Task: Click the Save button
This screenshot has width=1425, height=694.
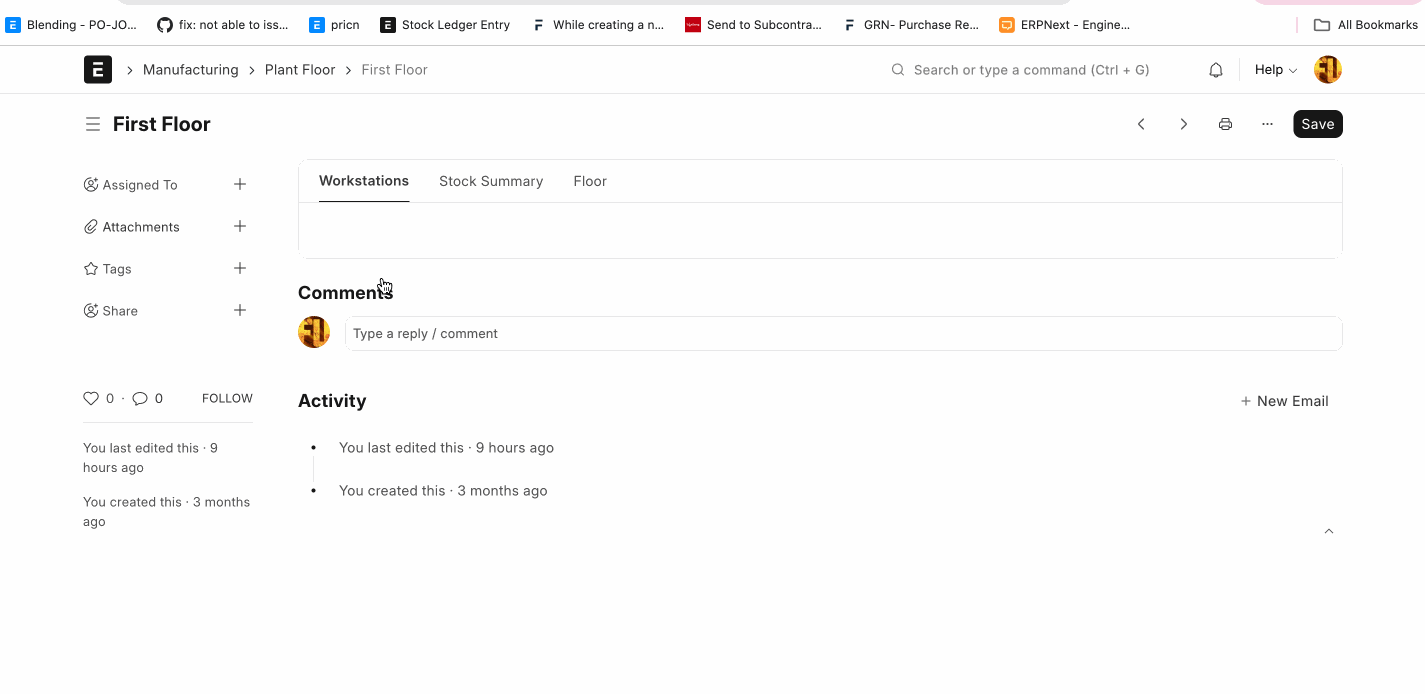Action: point(1317,124)
